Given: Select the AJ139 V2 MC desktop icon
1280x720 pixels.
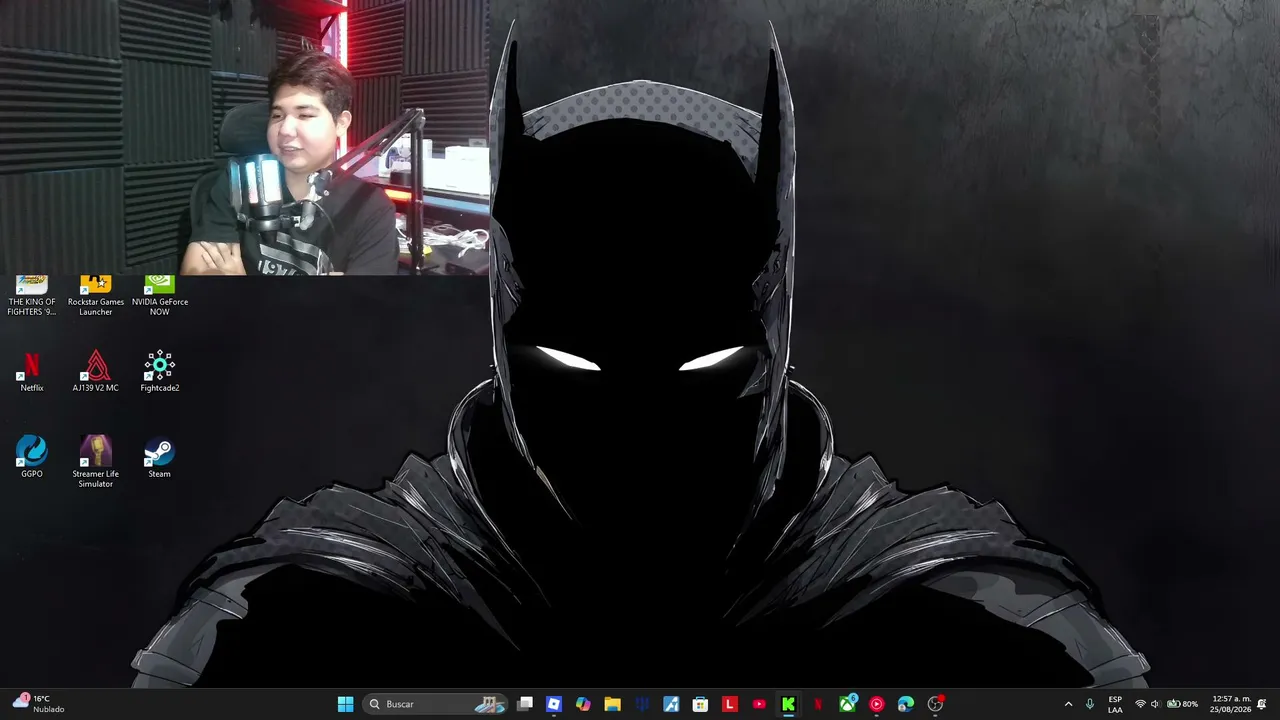Looking at the screenshot, I should [96, 371].
